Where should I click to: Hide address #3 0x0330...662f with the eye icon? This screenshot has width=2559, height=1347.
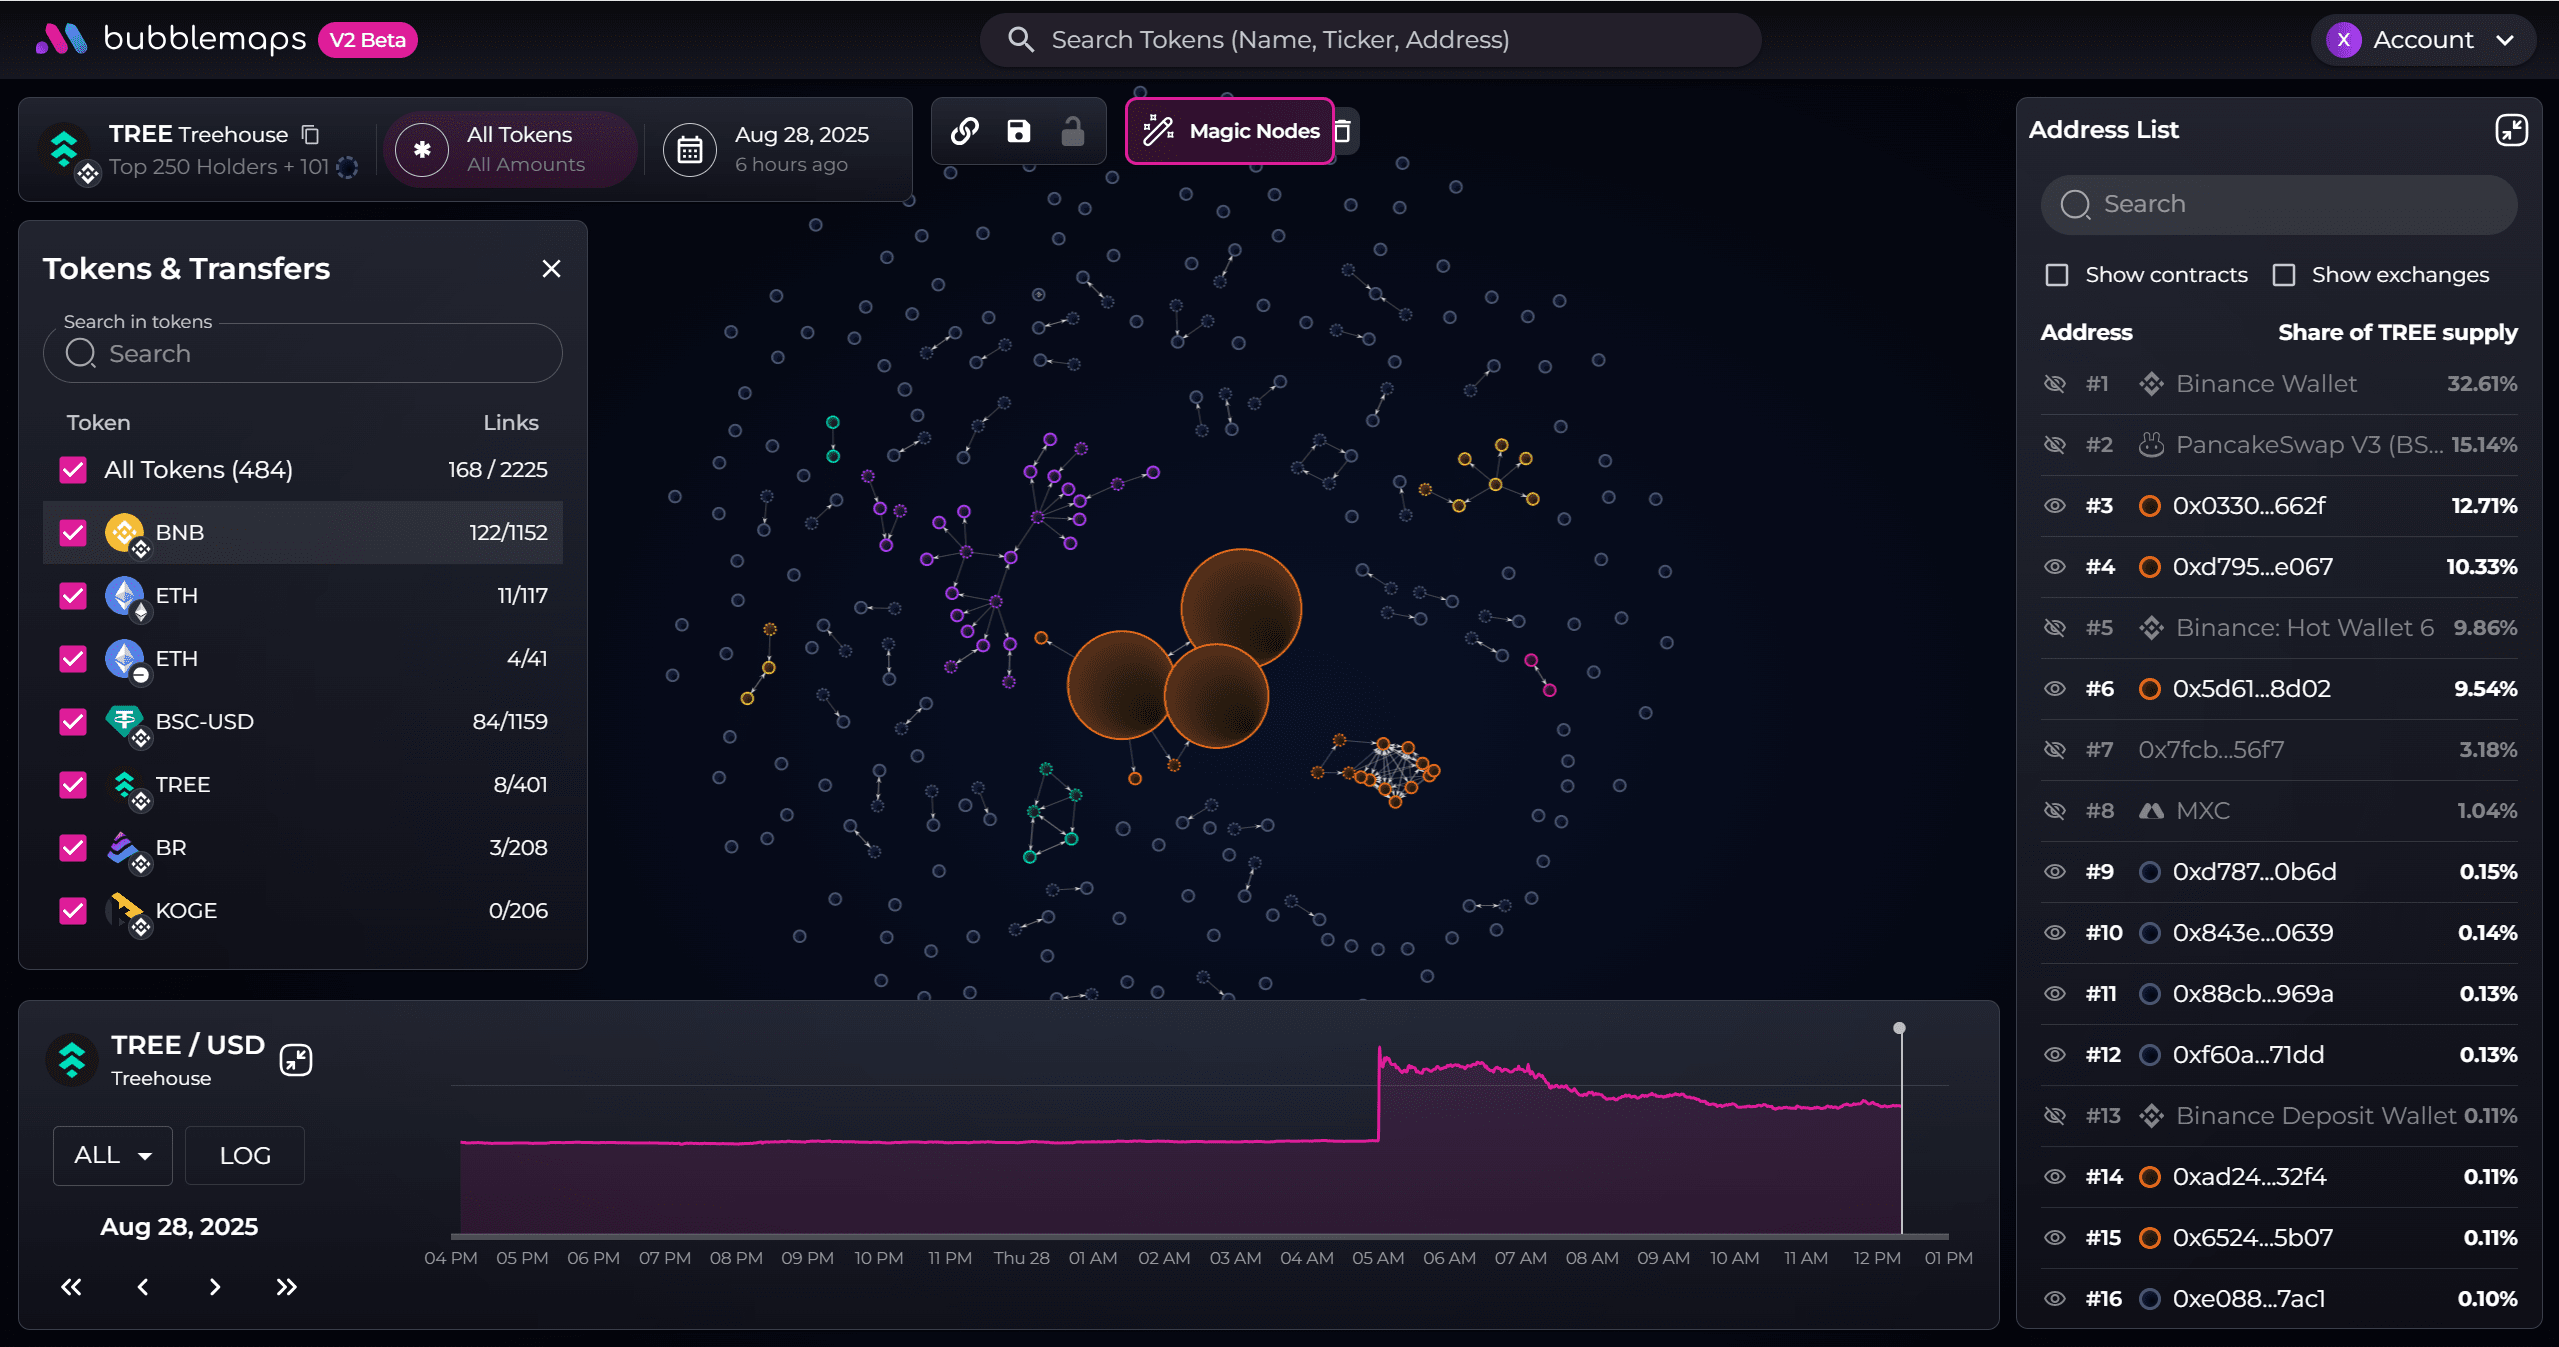[x=2055, y=506]
